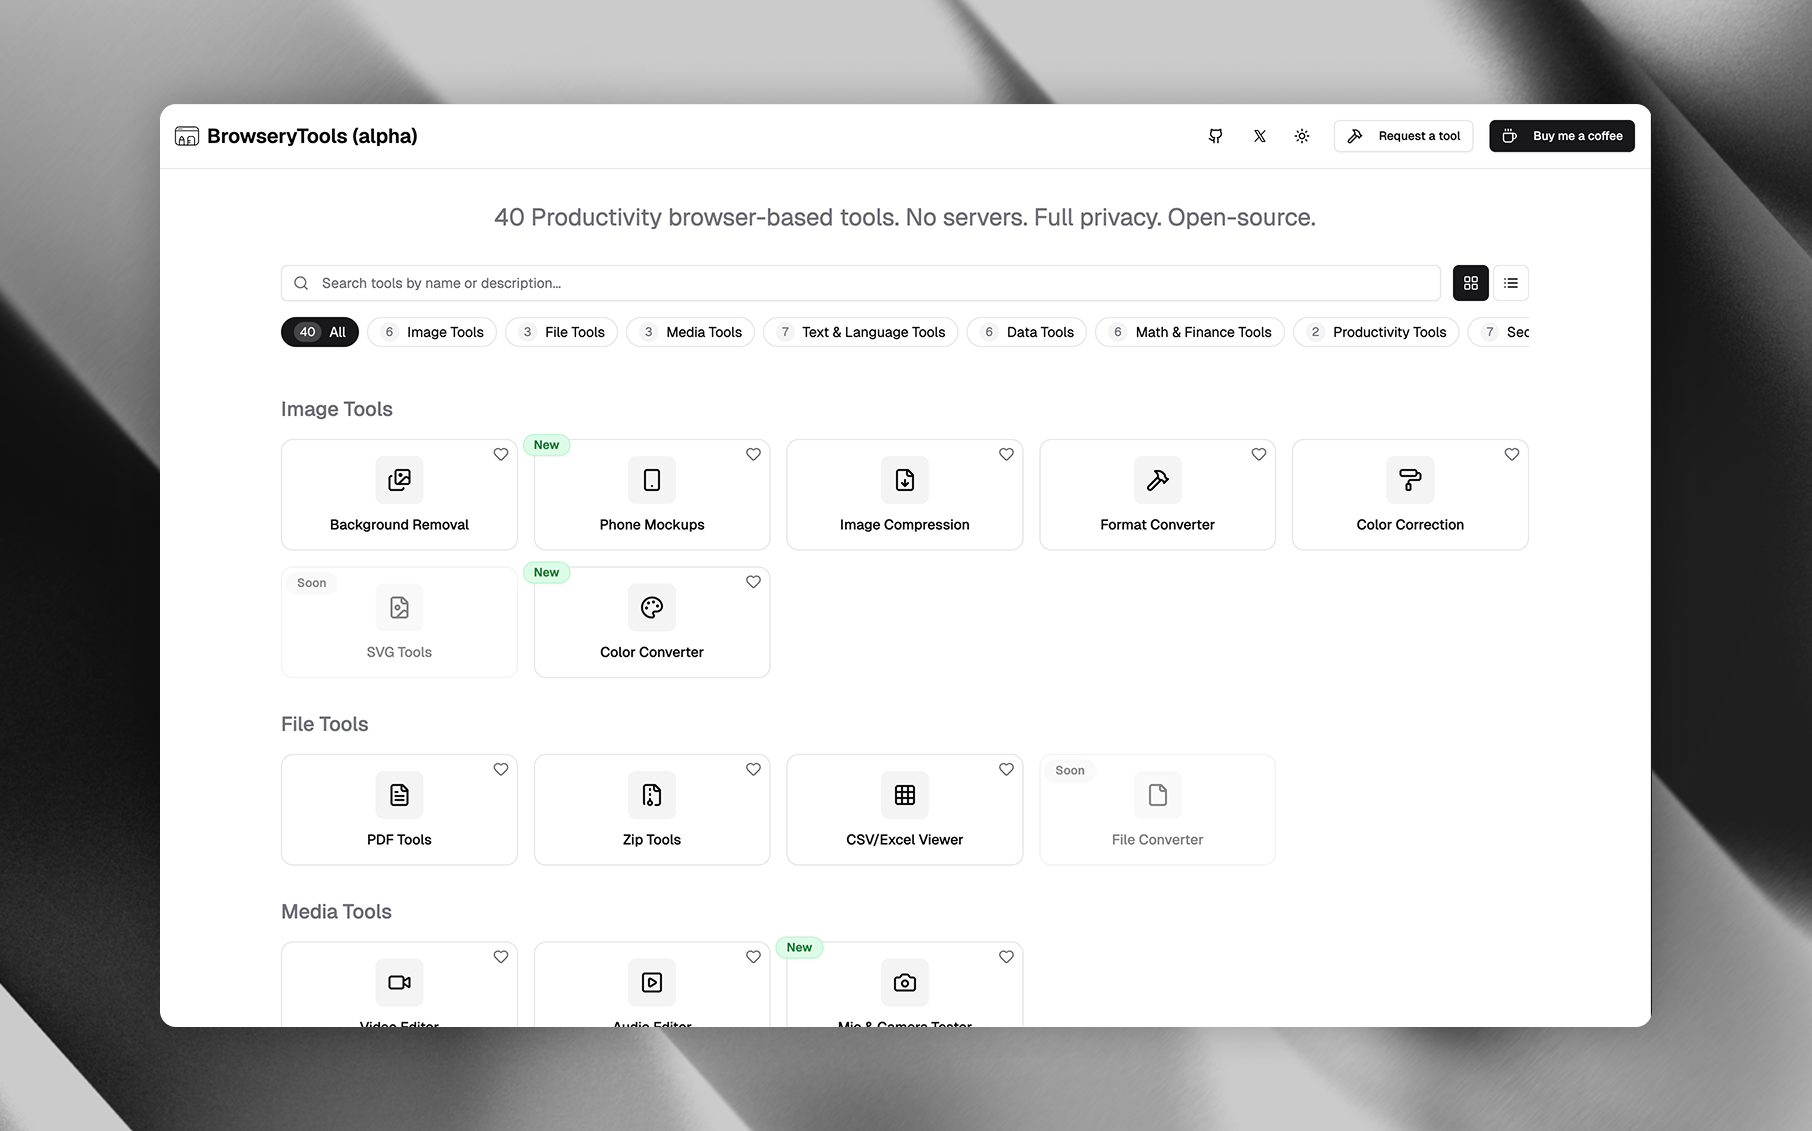This screenshot has height=1131, width=1812.
Task: Click the tool search input field
Action: [860, 282]
